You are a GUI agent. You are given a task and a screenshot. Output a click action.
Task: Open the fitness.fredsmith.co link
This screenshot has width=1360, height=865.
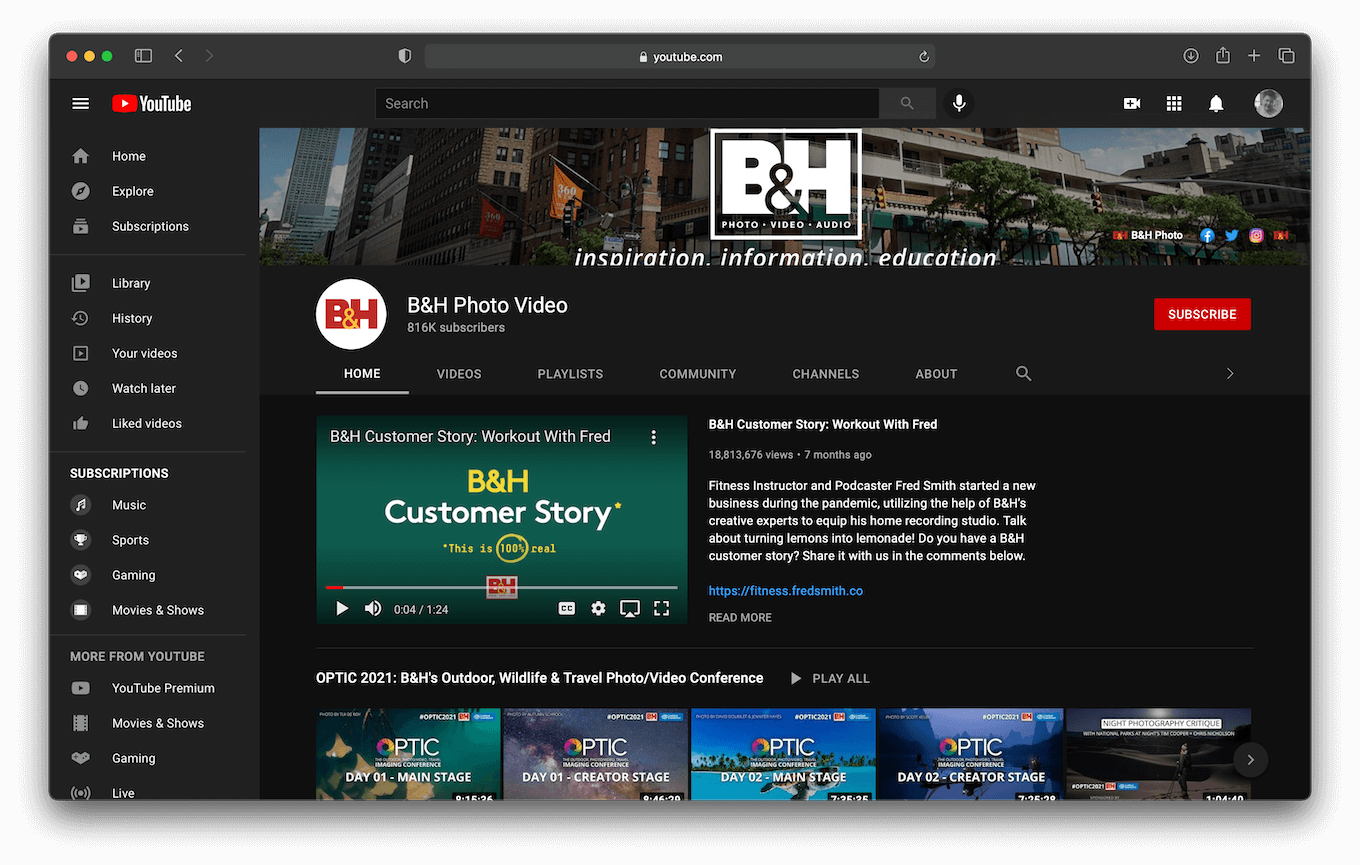(x=786, y=591)
